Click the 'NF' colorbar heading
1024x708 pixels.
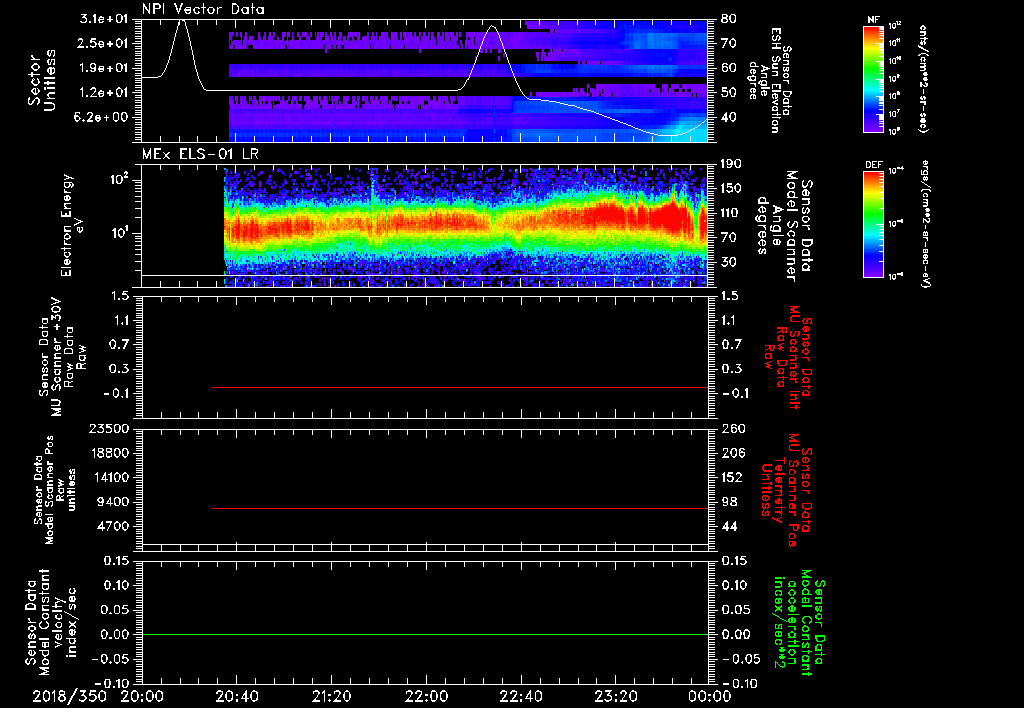(873, 20)
